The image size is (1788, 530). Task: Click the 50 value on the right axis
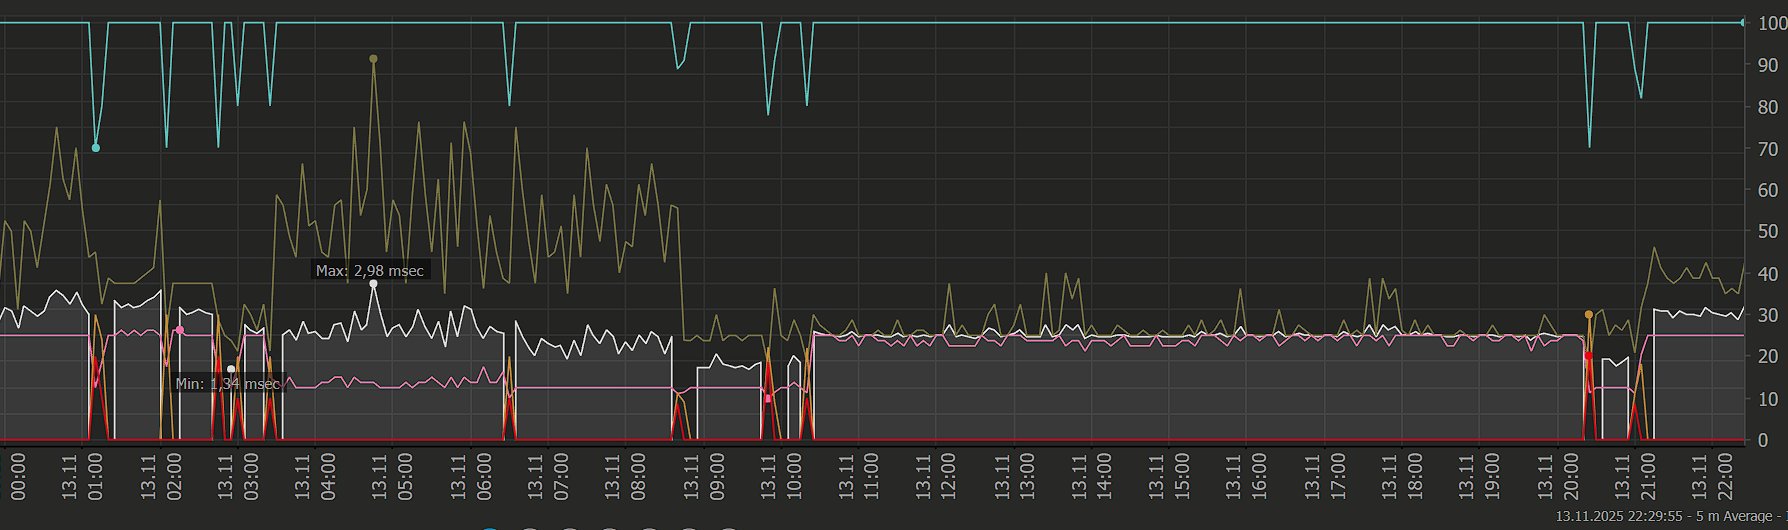1767,232
